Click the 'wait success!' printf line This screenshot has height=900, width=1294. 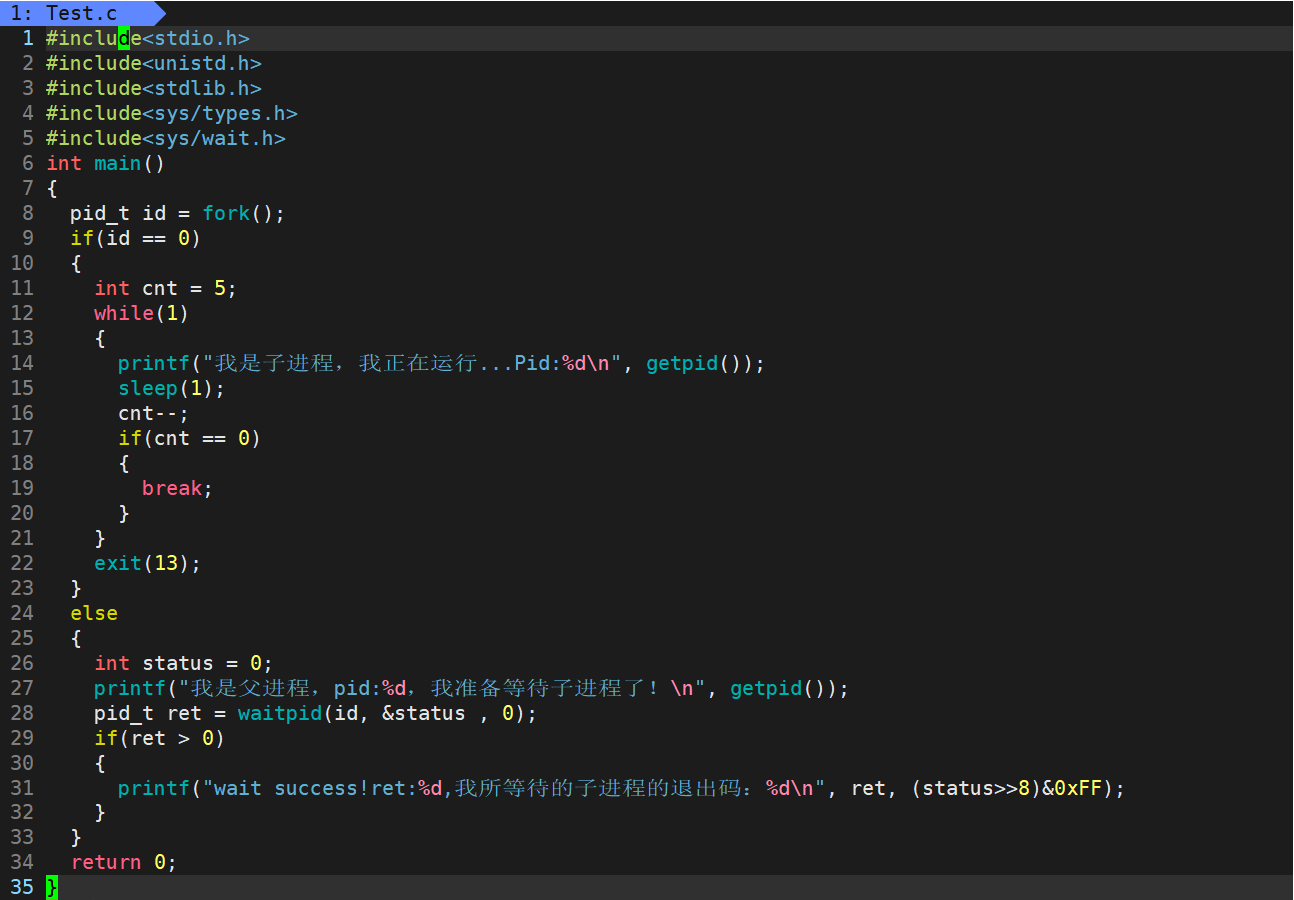pyautogui.click(x=621, y=788)
